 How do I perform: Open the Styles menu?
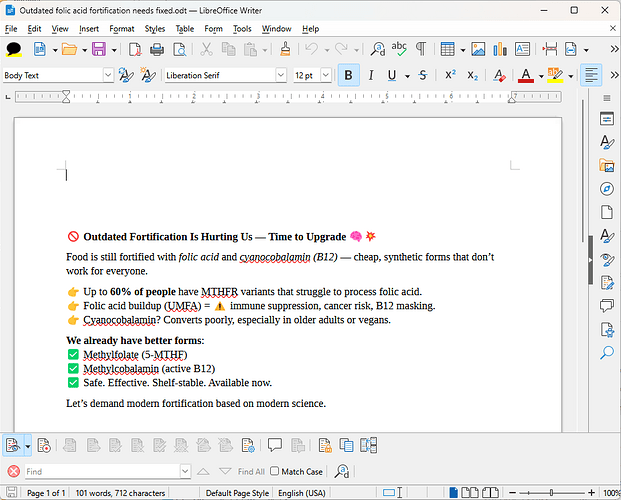[x=154, y=29]
